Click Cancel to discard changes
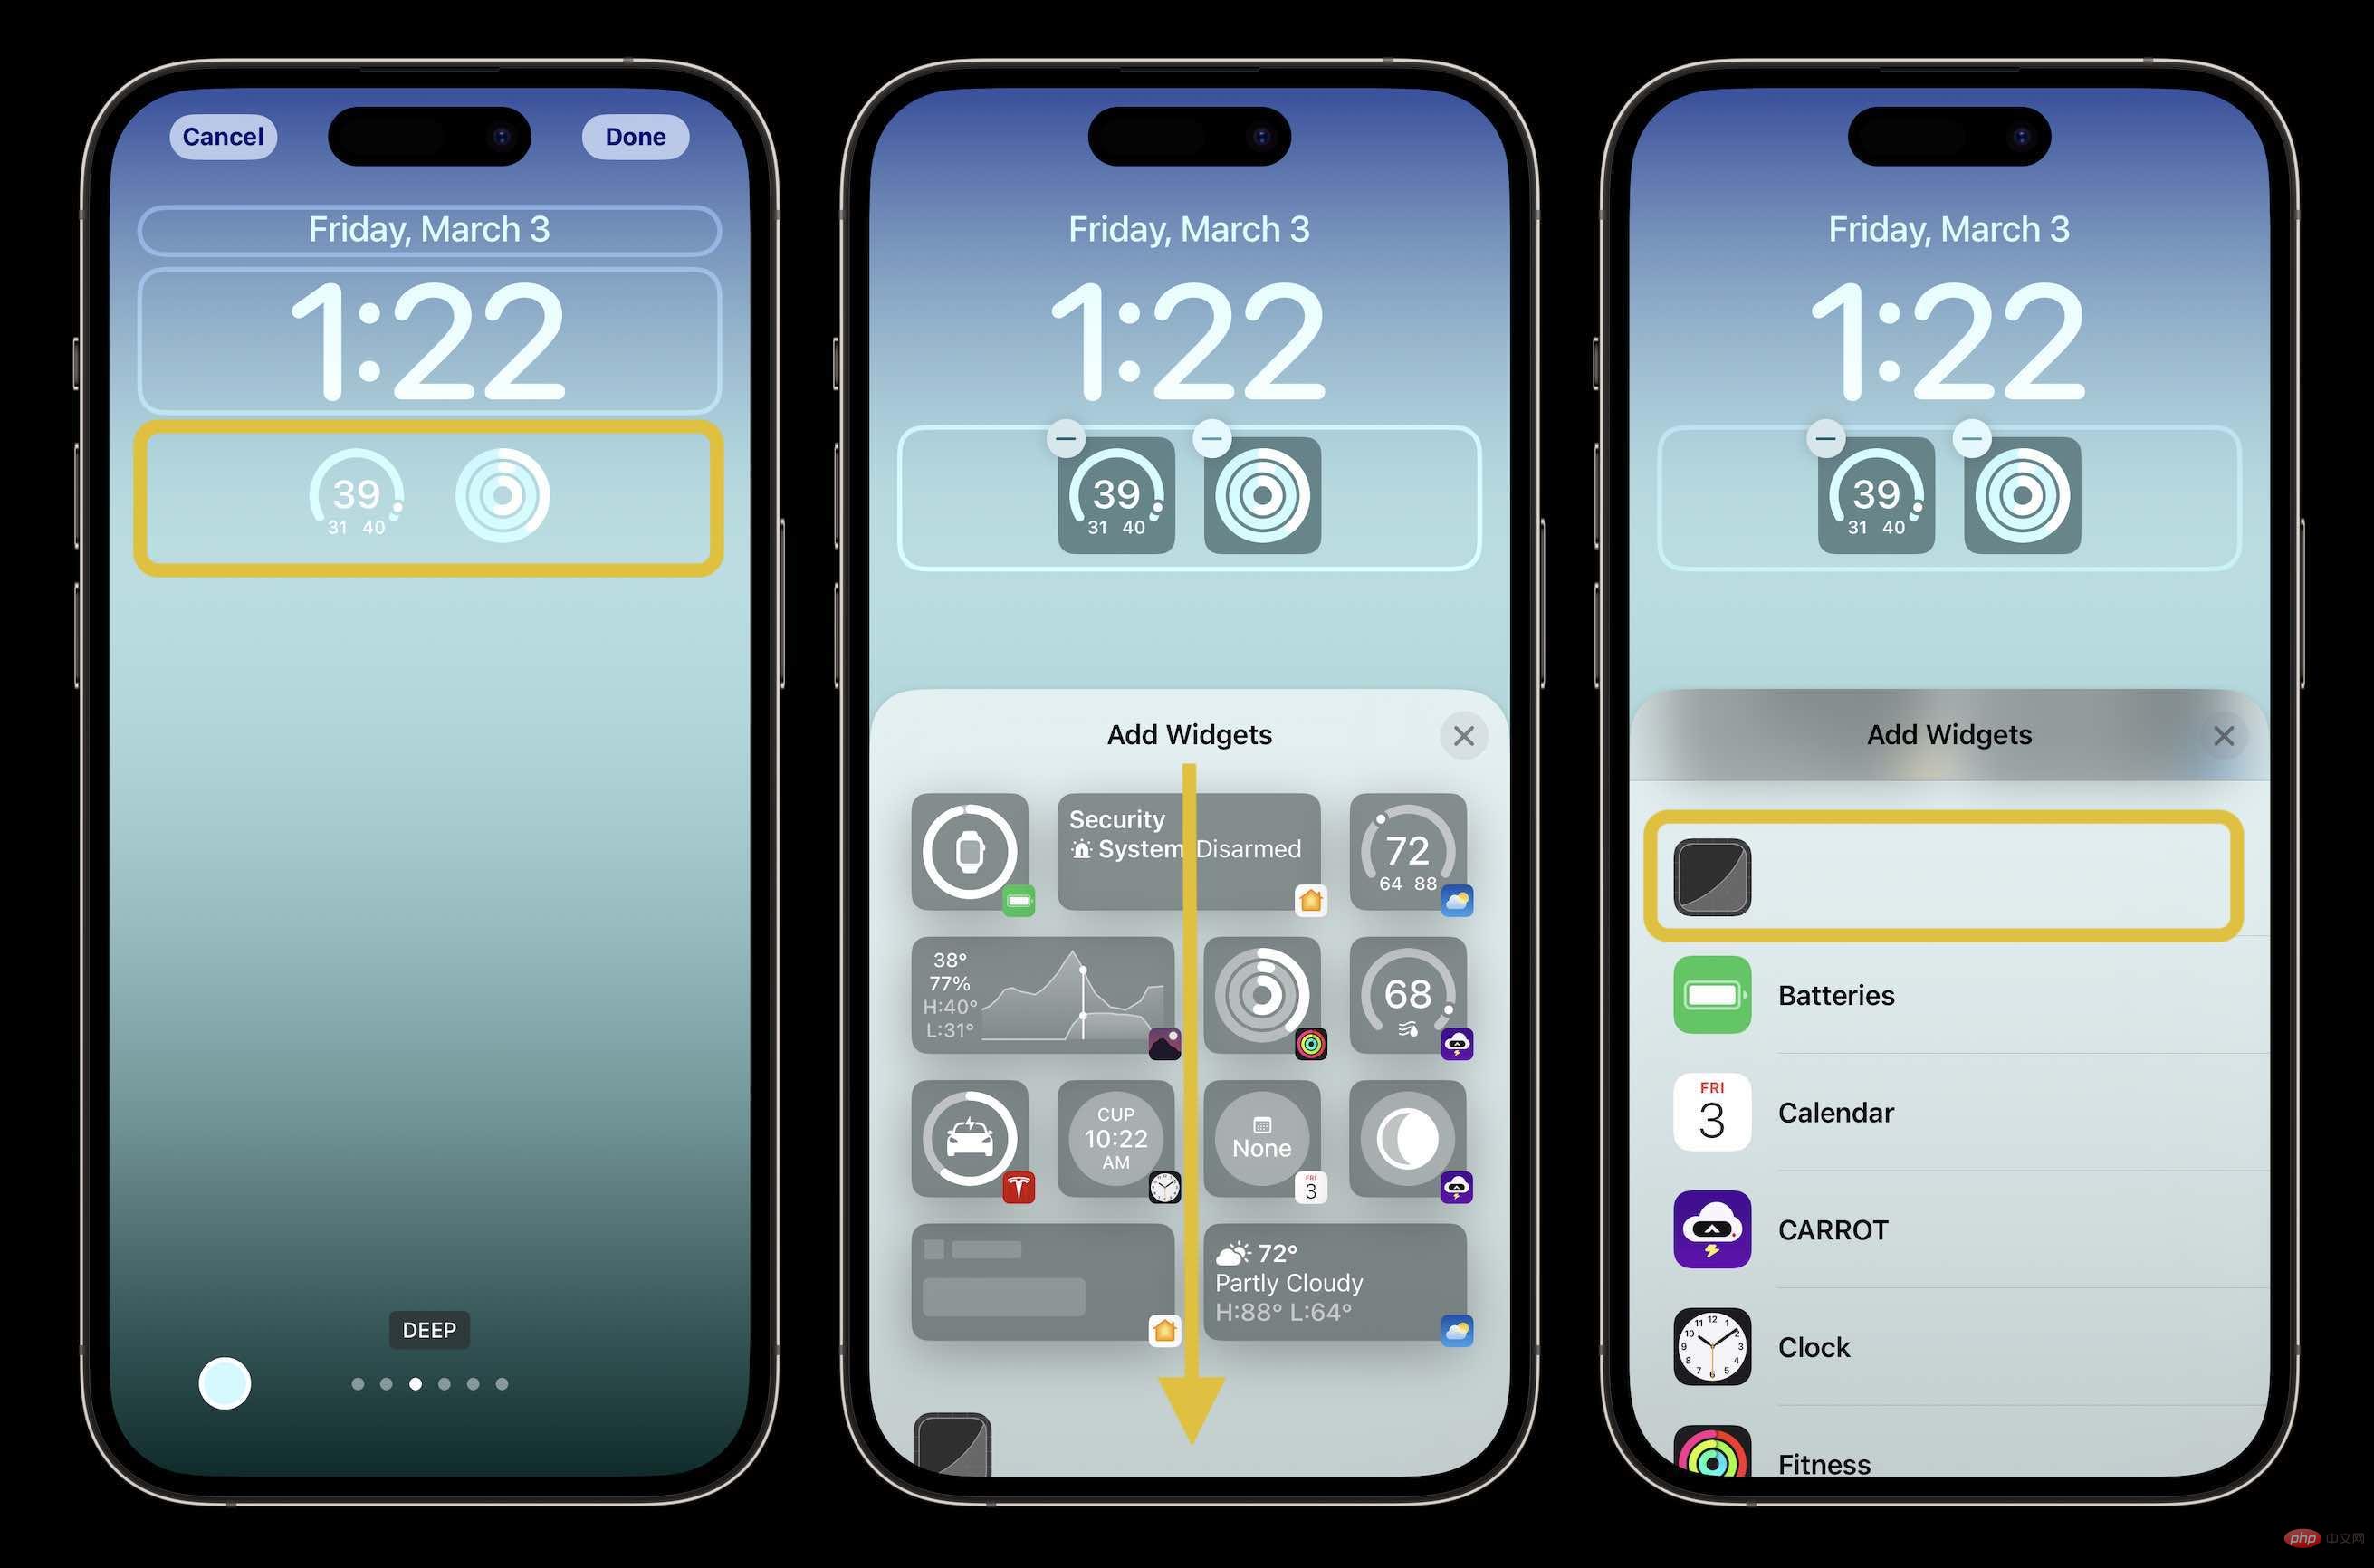This screenshot has width=2374, height=1568. 222,137
